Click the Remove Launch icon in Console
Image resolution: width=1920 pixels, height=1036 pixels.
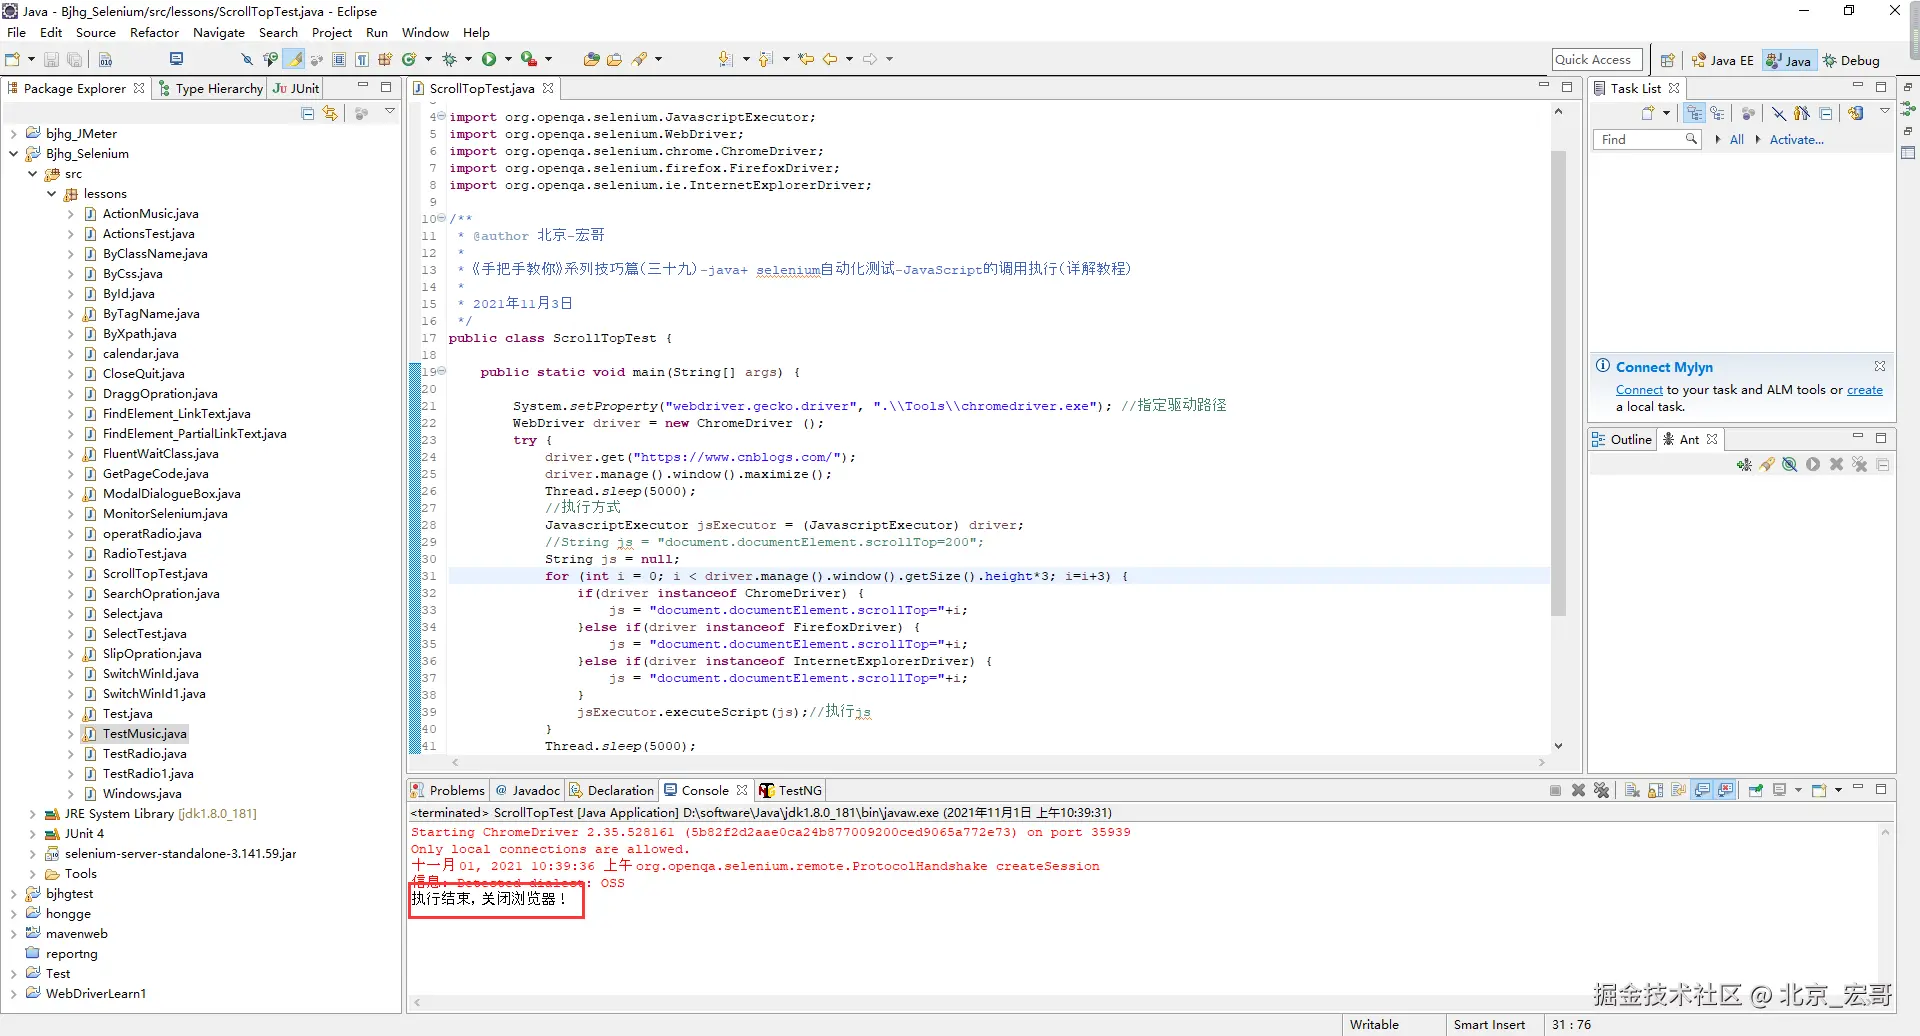pos(1579,791)
